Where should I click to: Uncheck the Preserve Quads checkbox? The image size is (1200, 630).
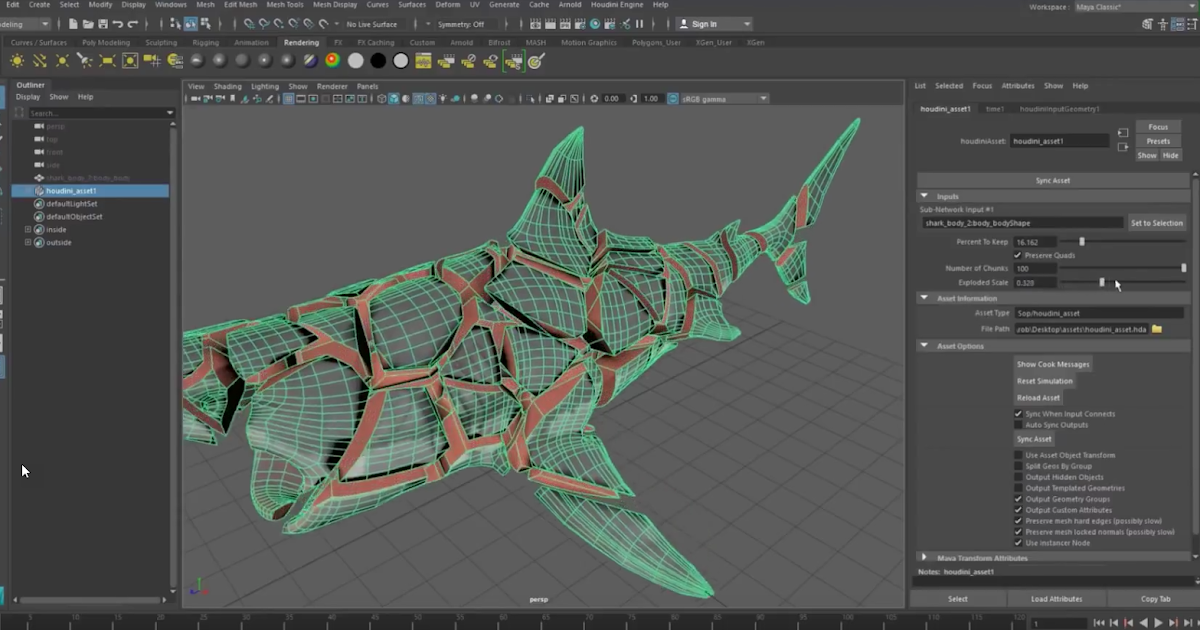pyautogui.click(x=1018, y=255)
